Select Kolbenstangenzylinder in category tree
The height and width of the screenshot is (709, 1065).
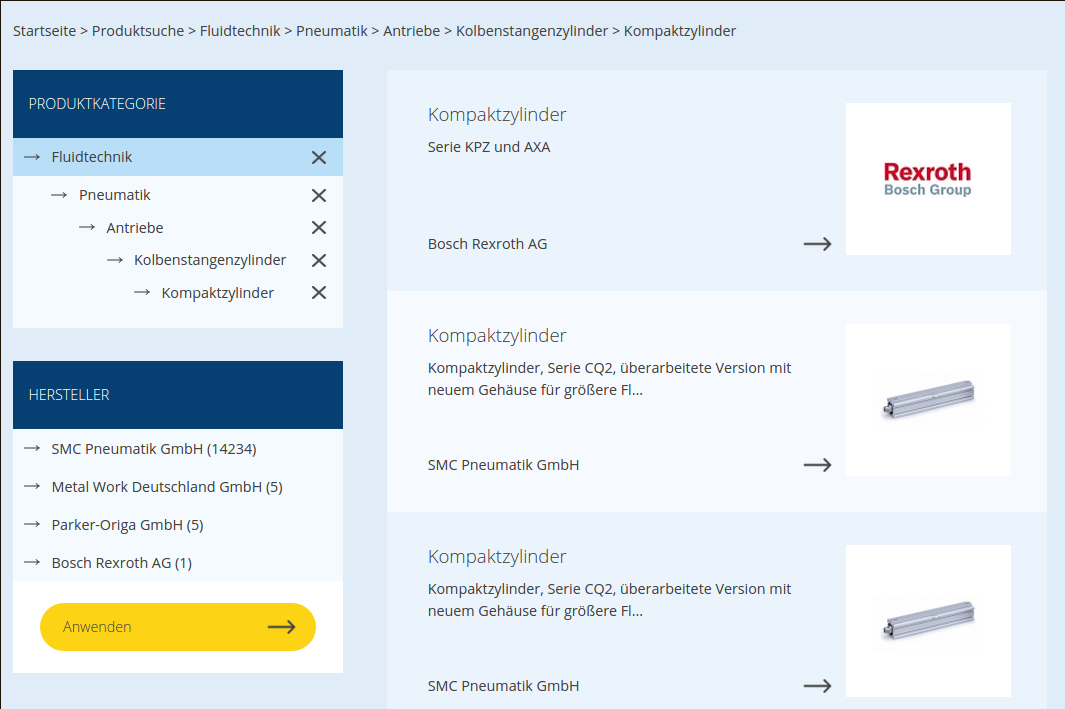pos(210,260)
